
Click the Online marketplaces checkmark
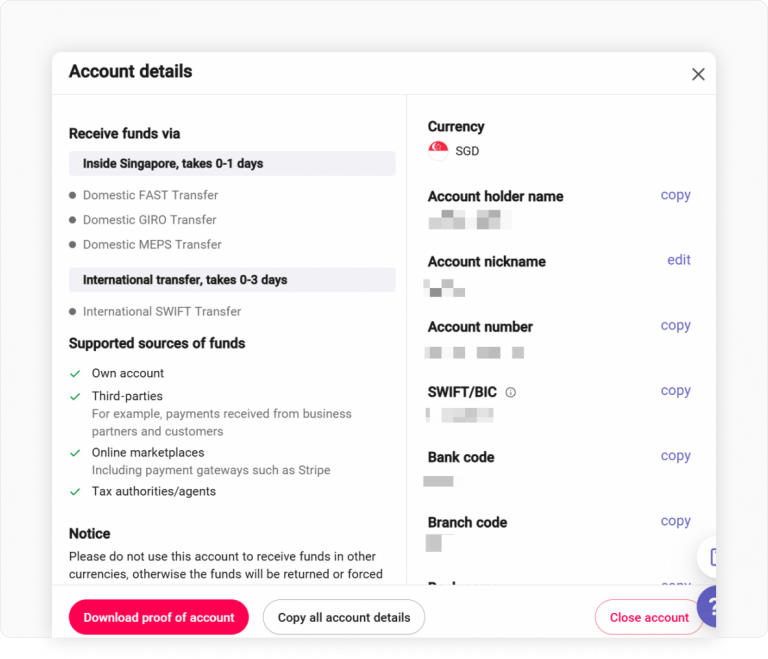point(75,453)
